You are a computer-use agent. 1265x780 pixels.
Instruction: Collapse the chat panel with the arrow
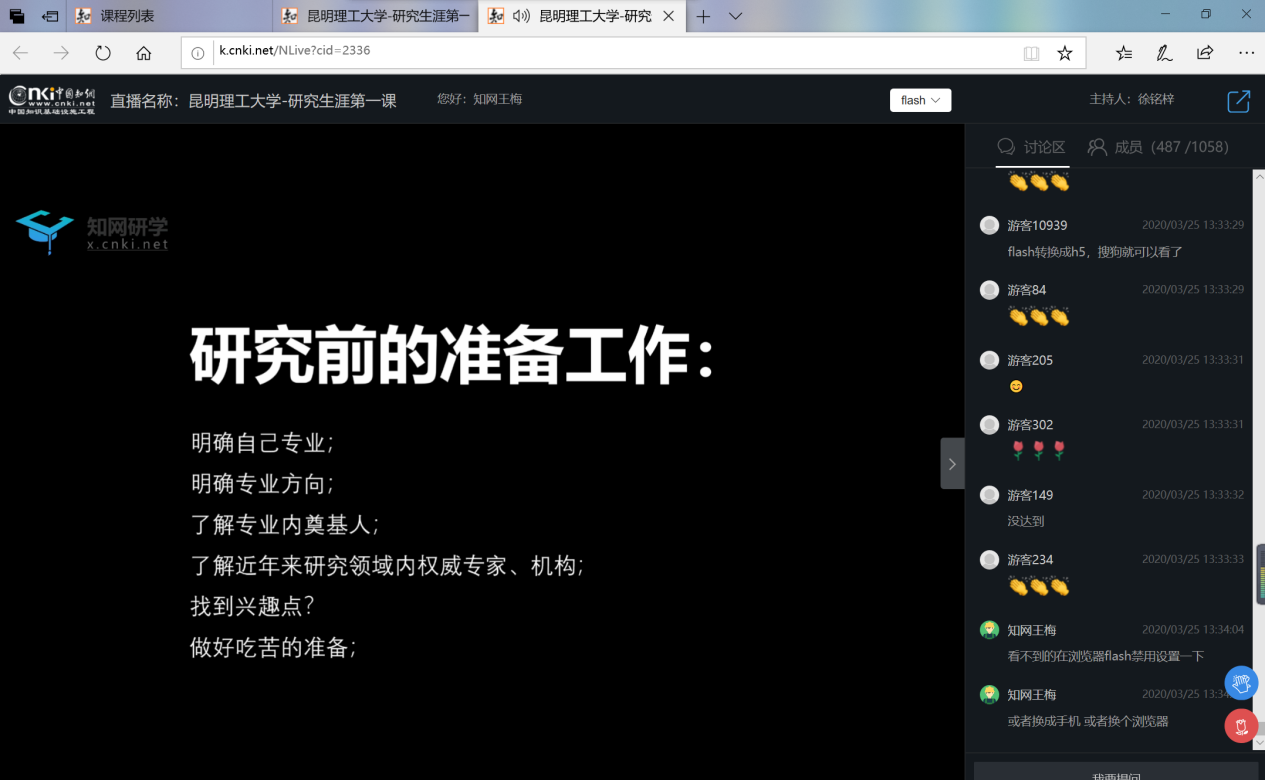coord(952,464)
